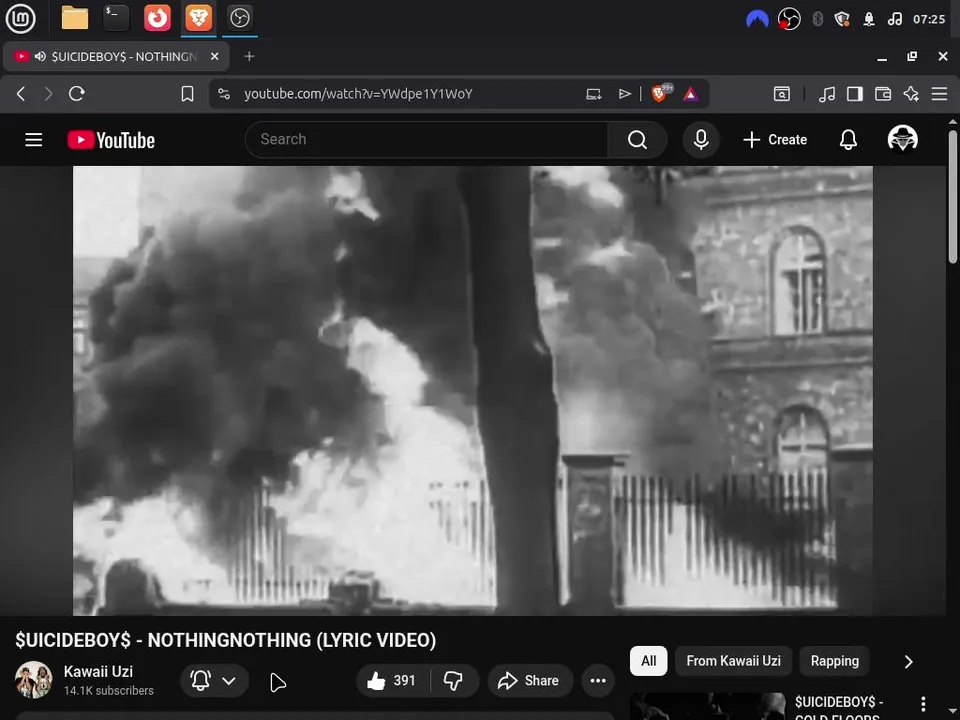This screenshot has width=960, height=720.
Task: Bookmark this page
Action: [x=187, y=94]
